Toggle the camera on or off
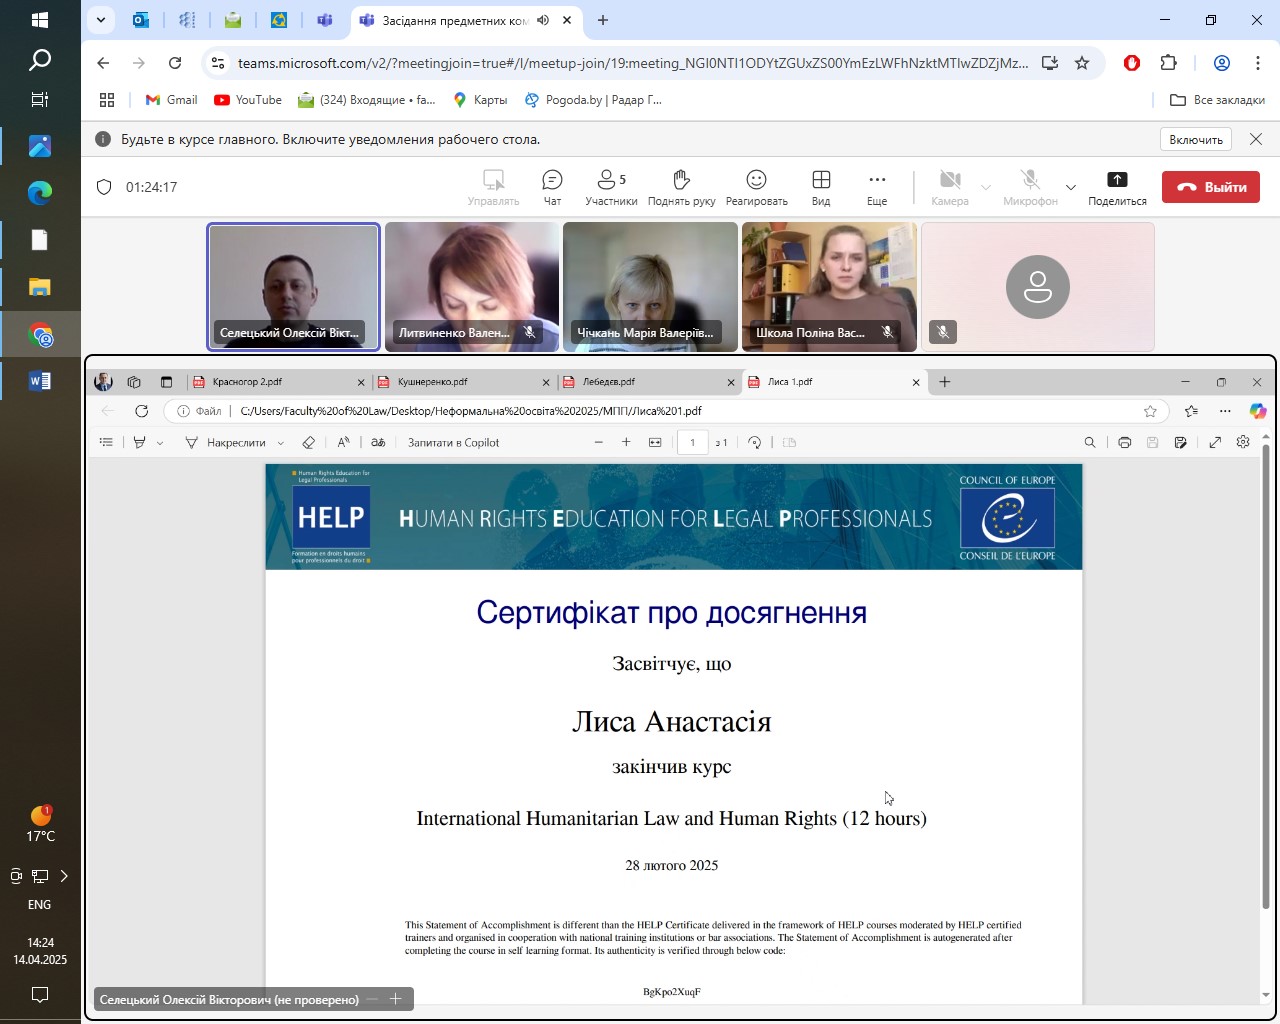The width and height of the screenshot is (1280, 1024). click(949, 187)
